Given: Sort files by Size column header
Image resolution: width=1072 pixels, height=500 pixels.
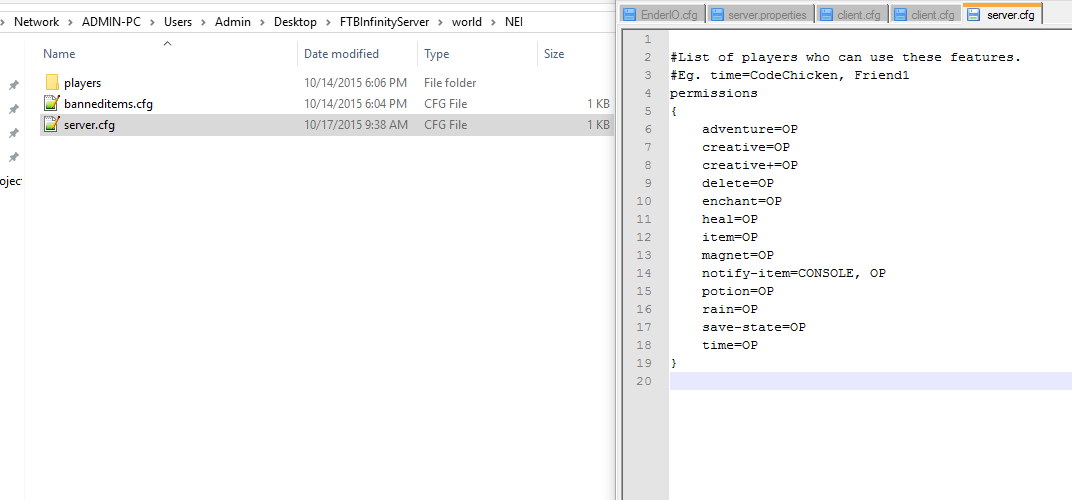Looking at the screenshot, I should 553,54.
